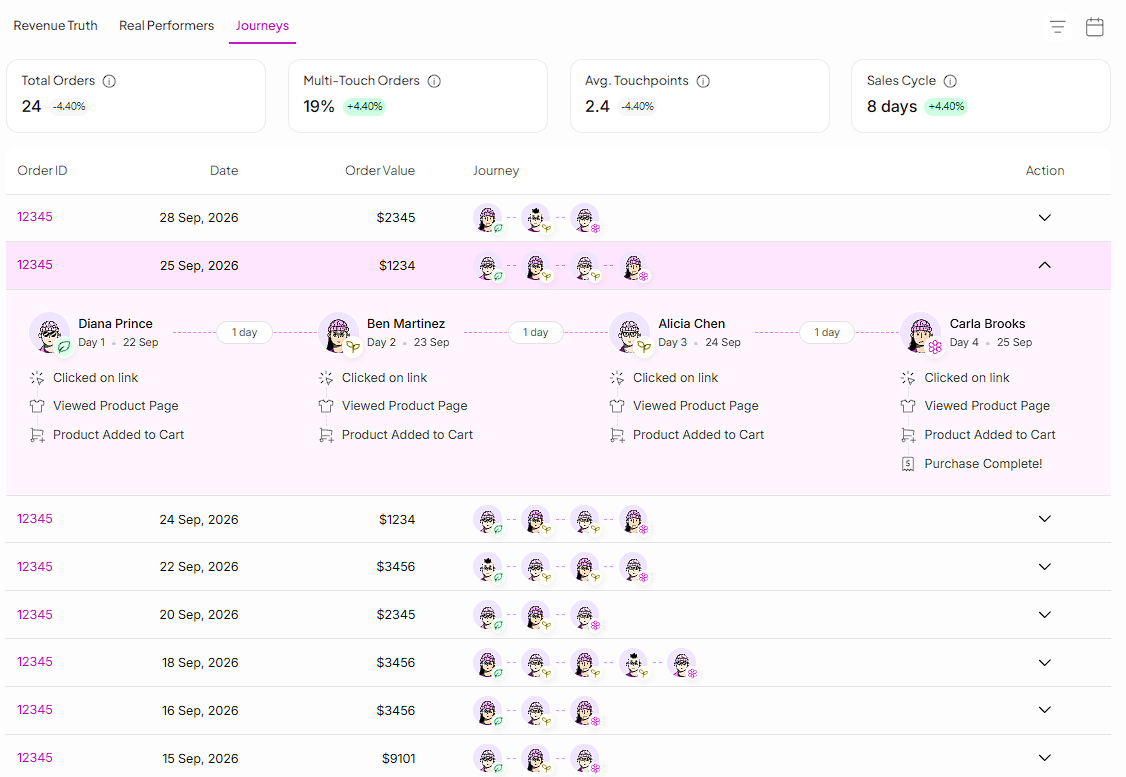Viewport: 1126px width, 777px height.
Task: Expand the 22 Sep, 2026 order row
Action: pos(1045,567)
